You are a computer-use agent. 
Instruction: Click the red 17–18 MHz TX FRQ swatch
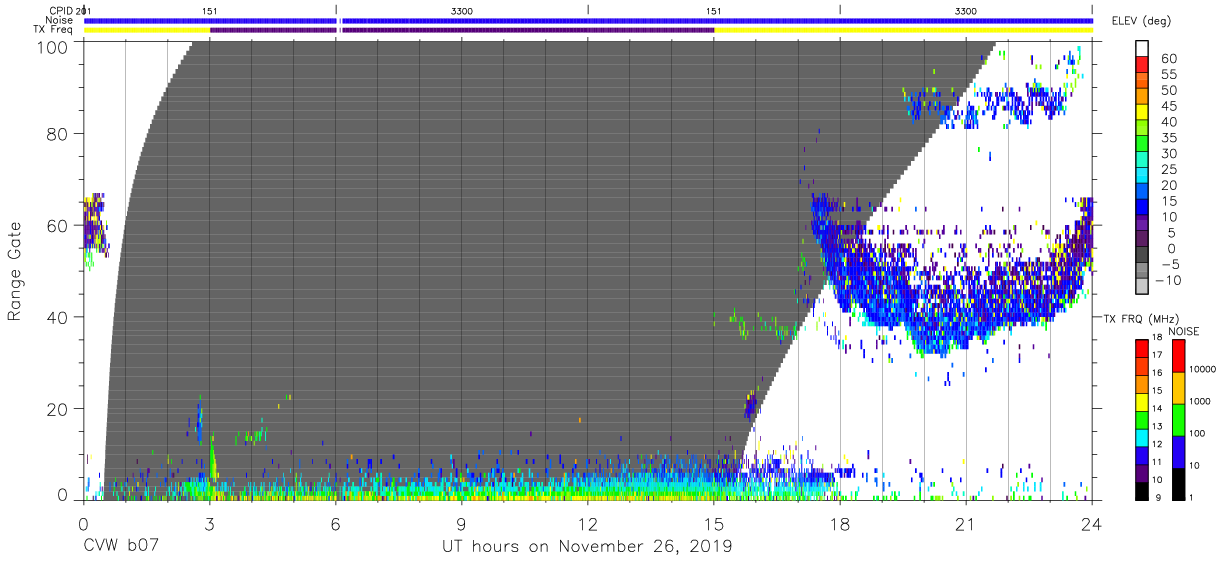tap(1143, 347)
